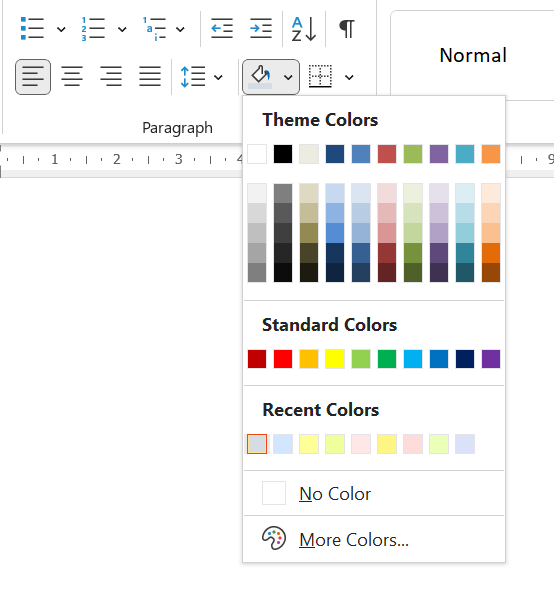
Task: Click Decrease Indent icon
Action: coord(222,29)
